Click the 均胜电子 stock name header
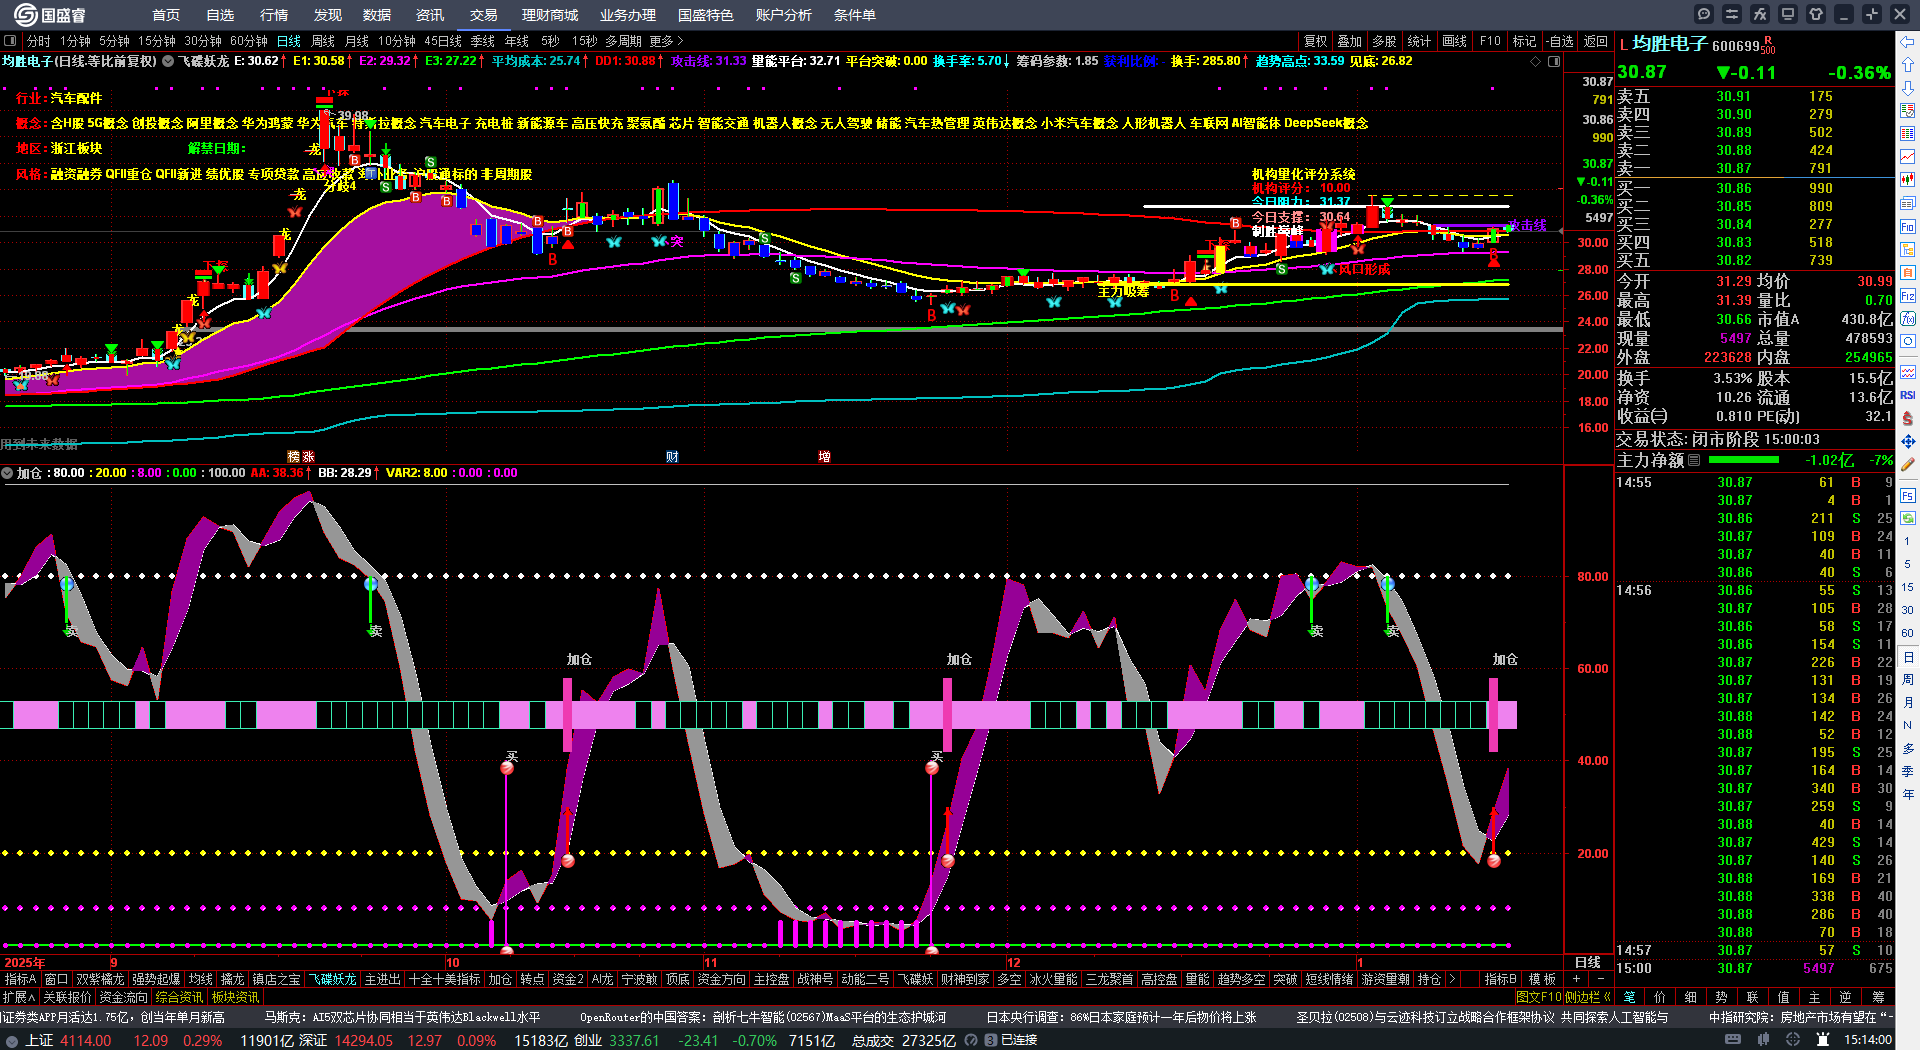 [1669, 44]
